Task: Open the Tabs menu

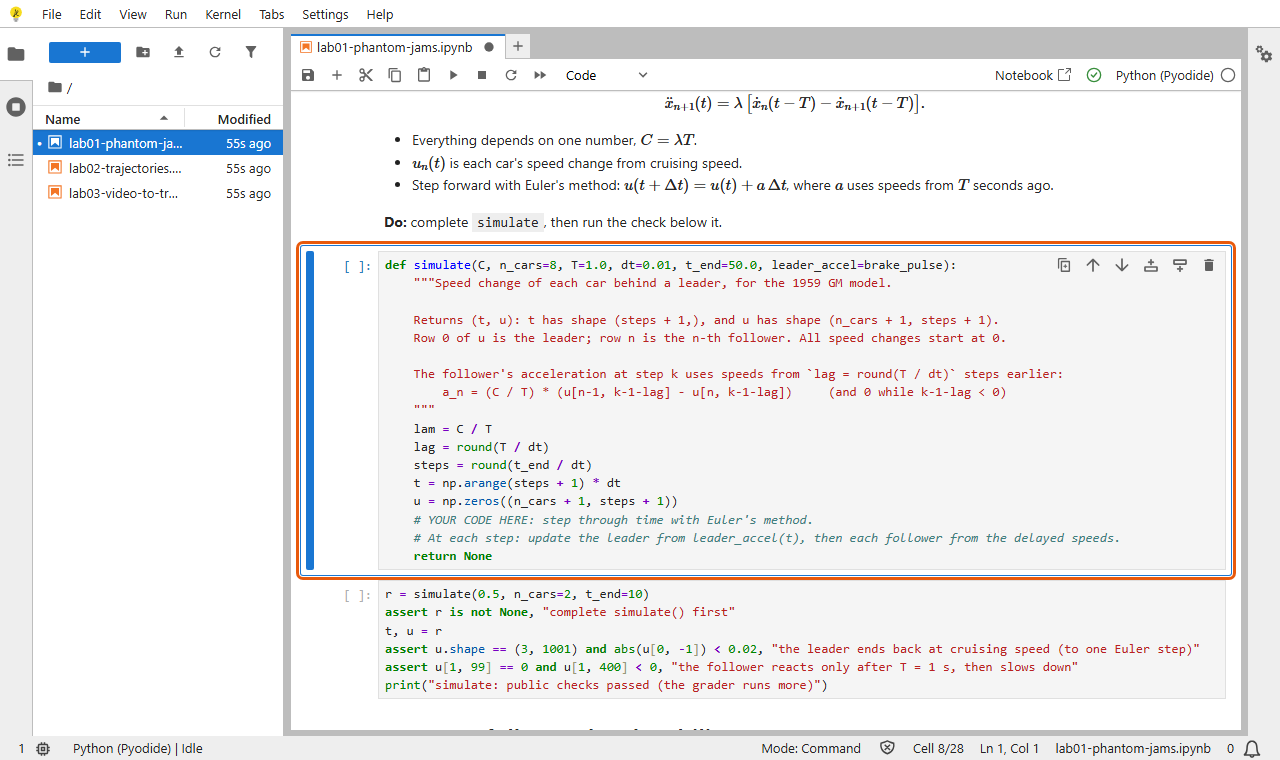Action: [271, 15]
